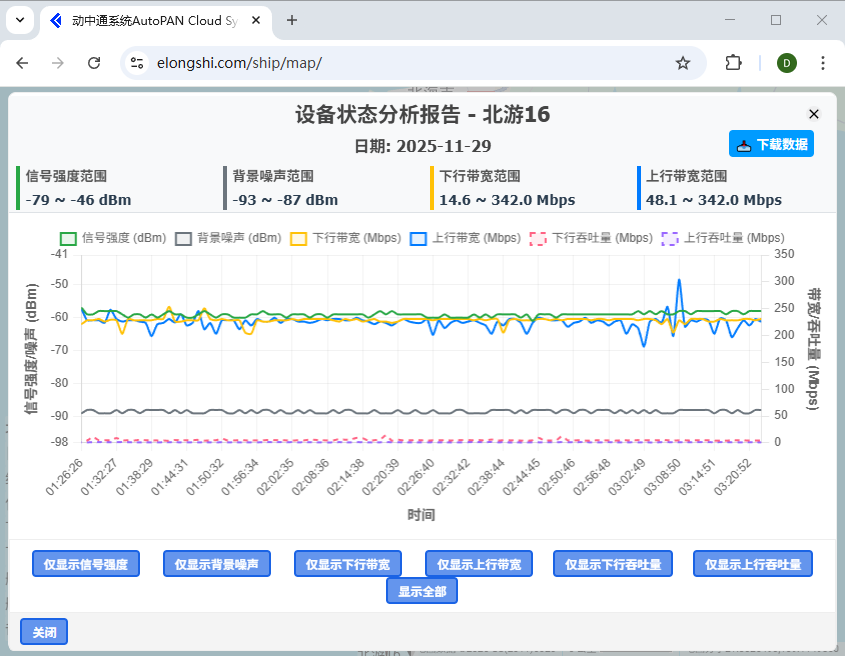The height and width of the screenshot is (656, 845).
Task: Bookmark the page with the star icon
Action: 684,62
